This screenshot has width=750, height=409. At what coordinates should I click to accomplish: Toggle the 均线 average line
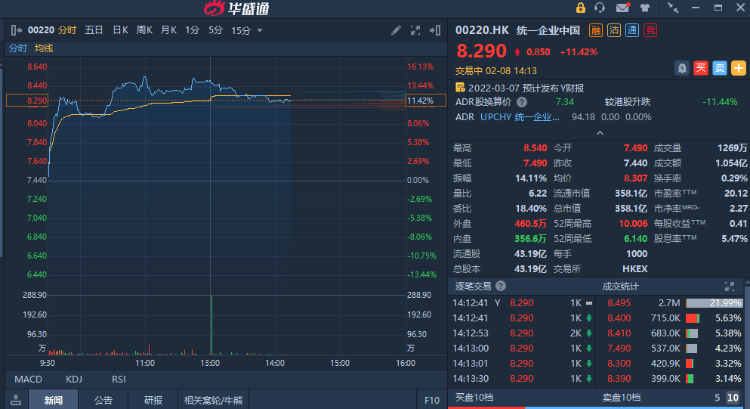pyautogui.click(x=44, y=48)
